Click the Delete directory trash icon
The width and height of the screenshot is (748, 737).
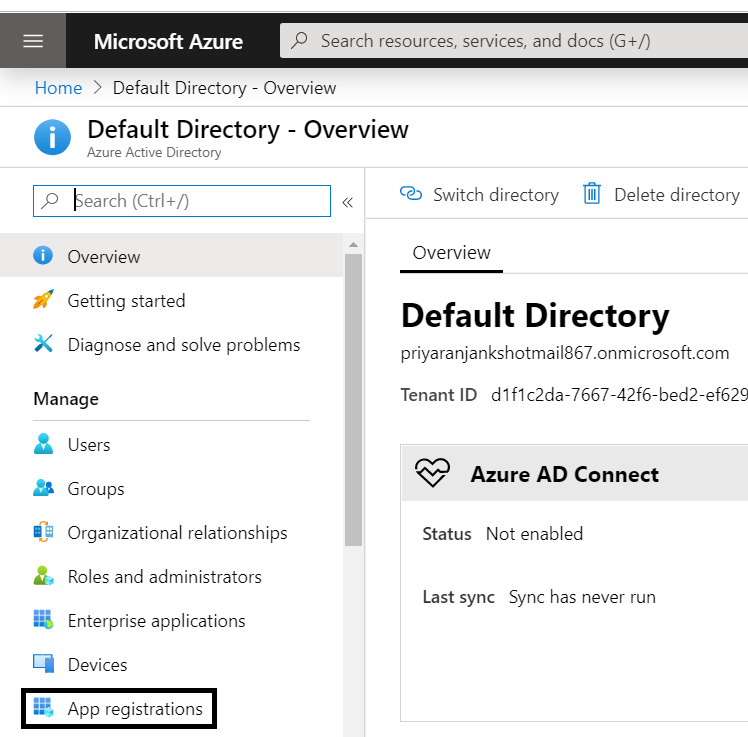click(x=592, y=193)
